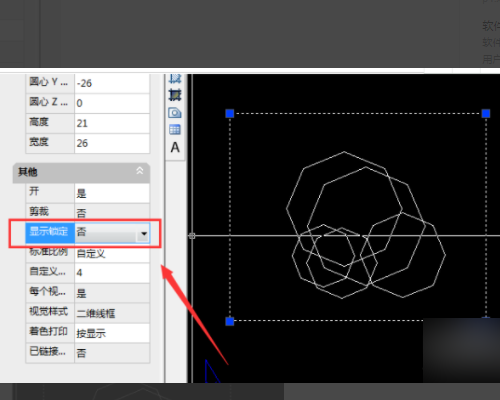Image resolution: width=500 pixels, height=400 pixels.
Task: Toggle the 剪裁 property value 否
Action: pyautogui.click(x=112, y=212)
